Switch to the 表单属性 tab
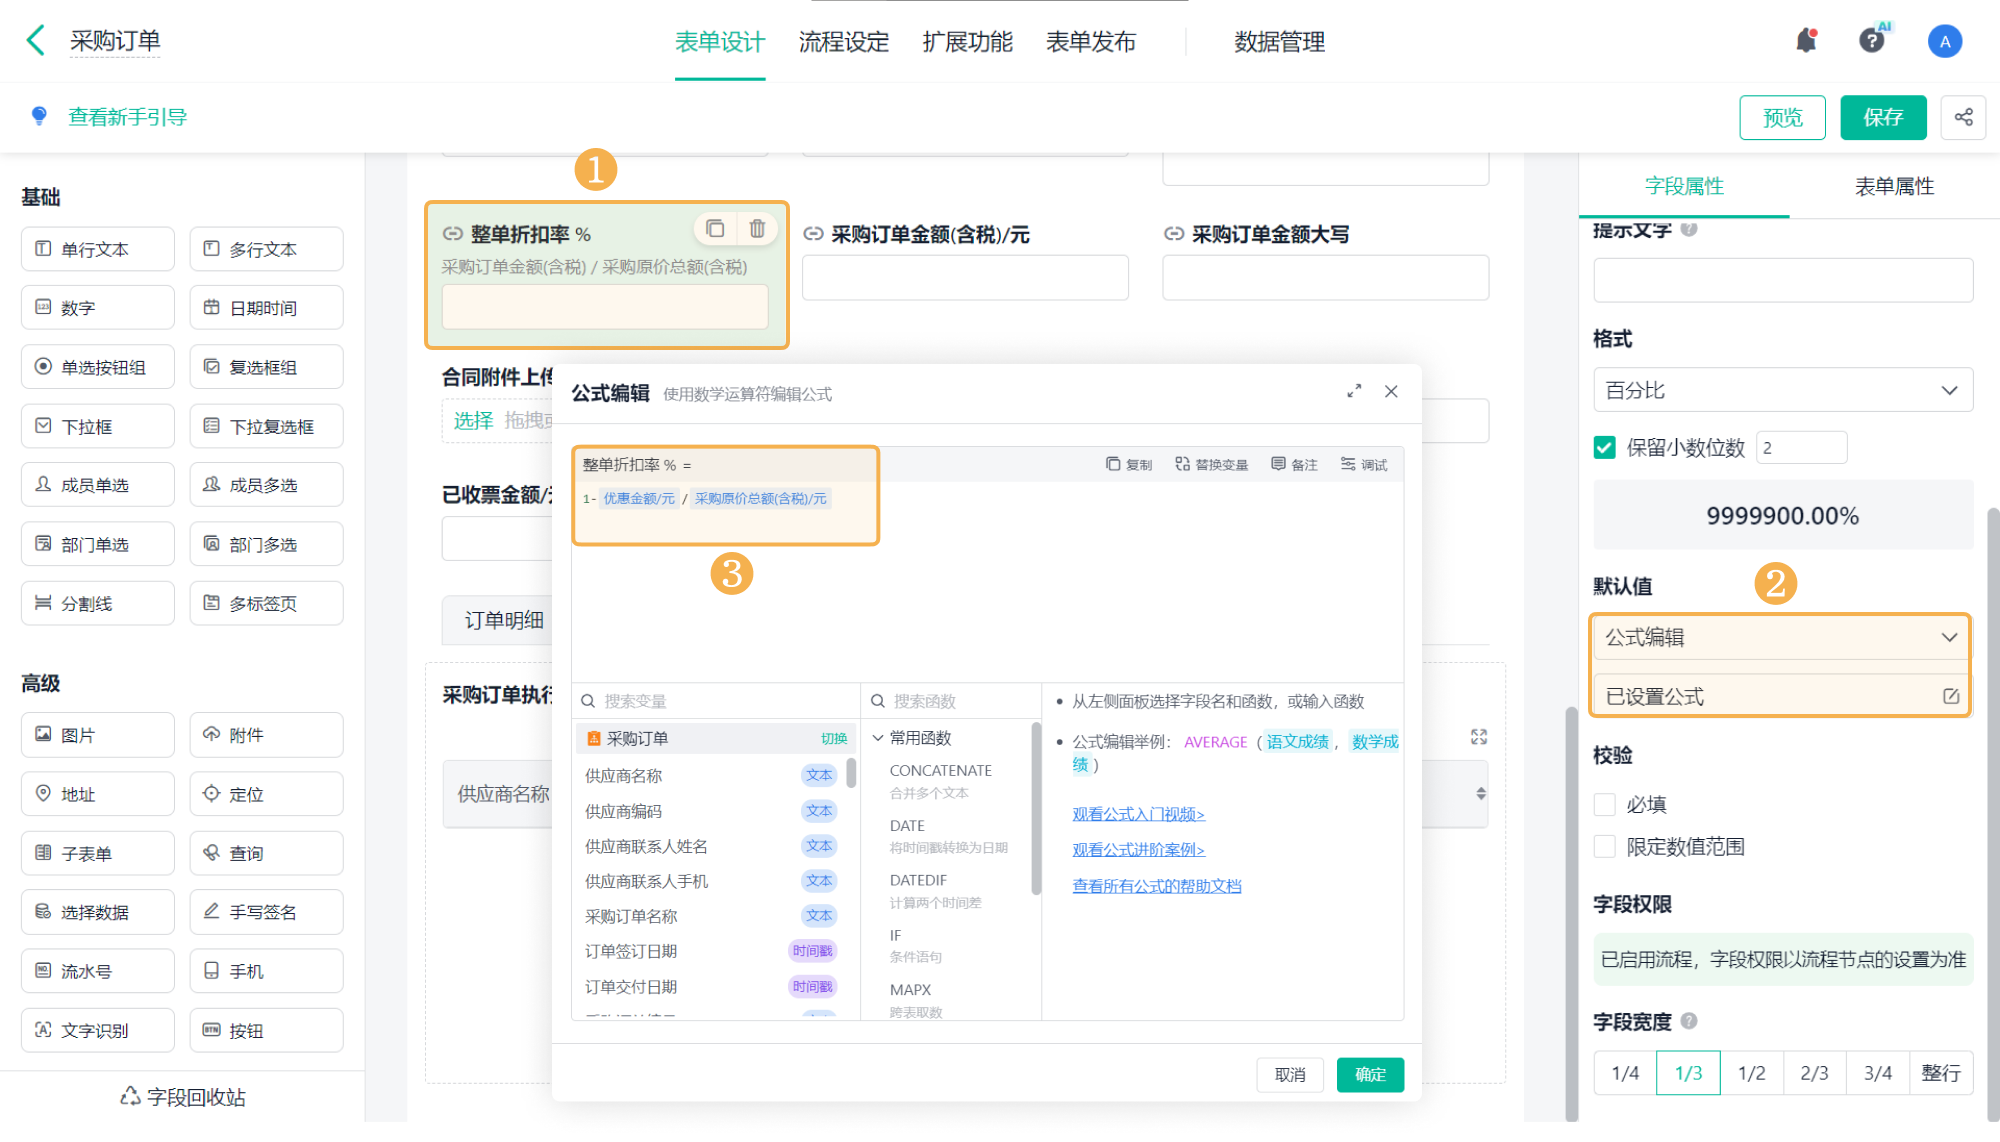This screenshot has width=2000, height=1142. pos(1893,186)
